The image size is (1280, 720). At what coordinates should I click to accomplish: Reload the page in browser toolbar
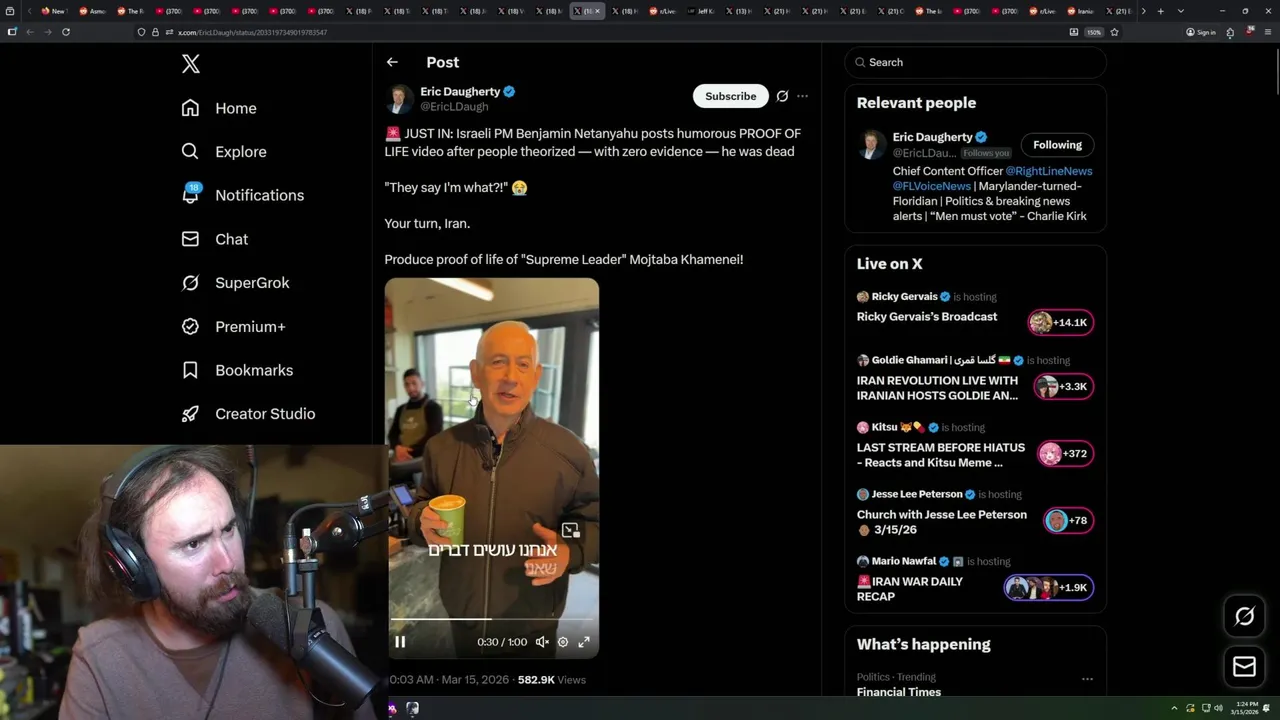point(66,32)
